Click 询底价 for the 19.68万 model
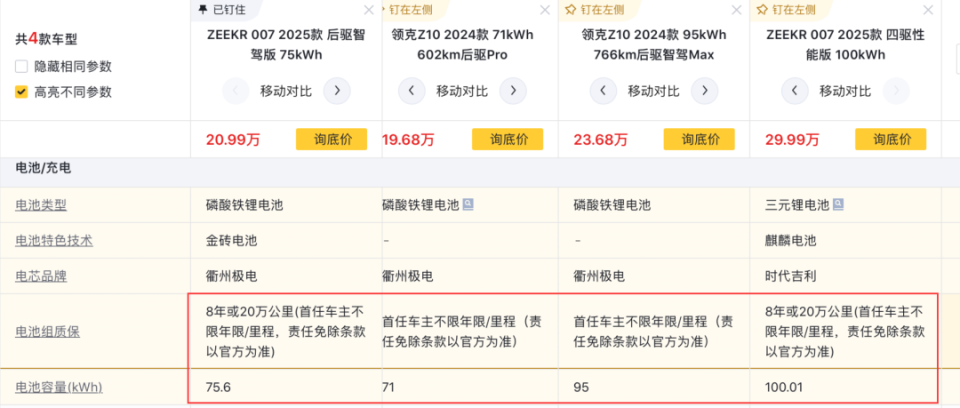The image size is (960, 408). click(x=507, y=139)
